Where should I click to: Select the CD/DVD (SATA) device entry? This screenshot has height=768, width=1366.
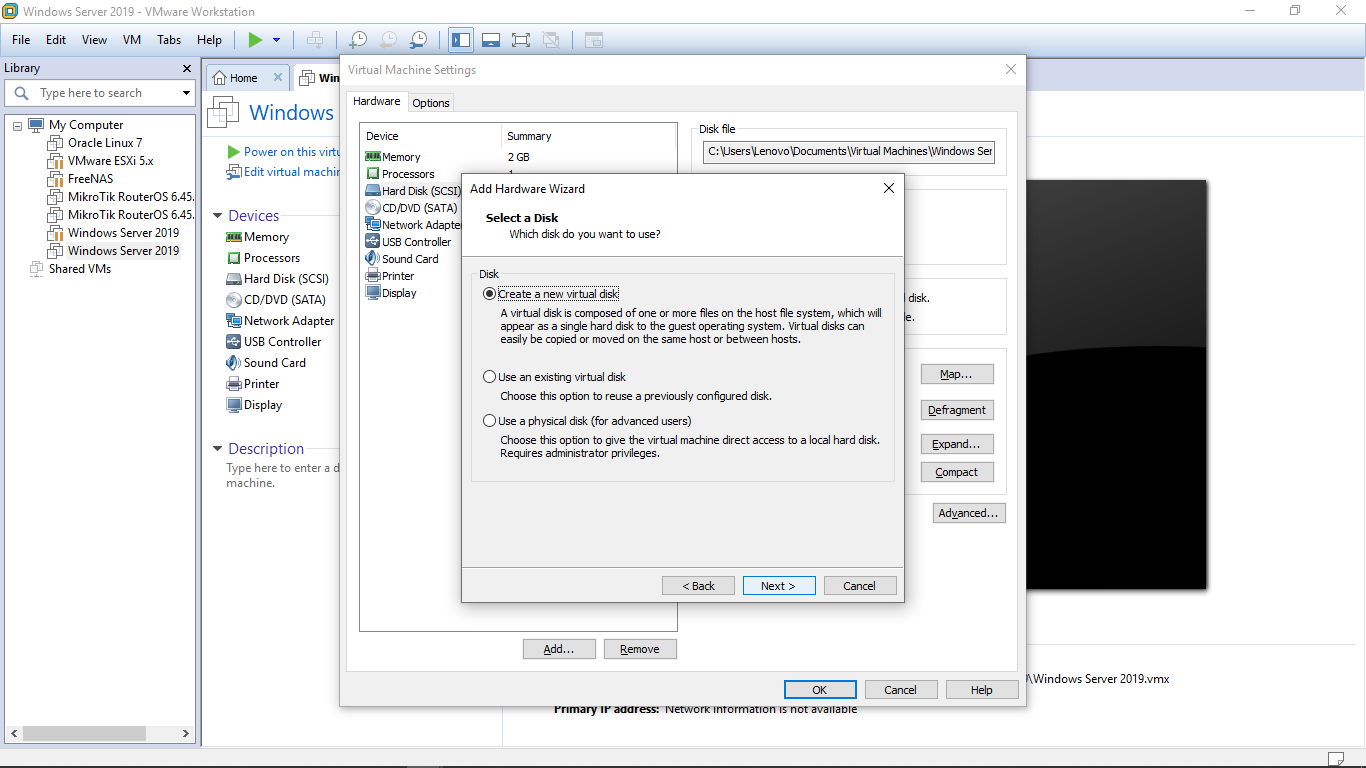coord(410,207)
